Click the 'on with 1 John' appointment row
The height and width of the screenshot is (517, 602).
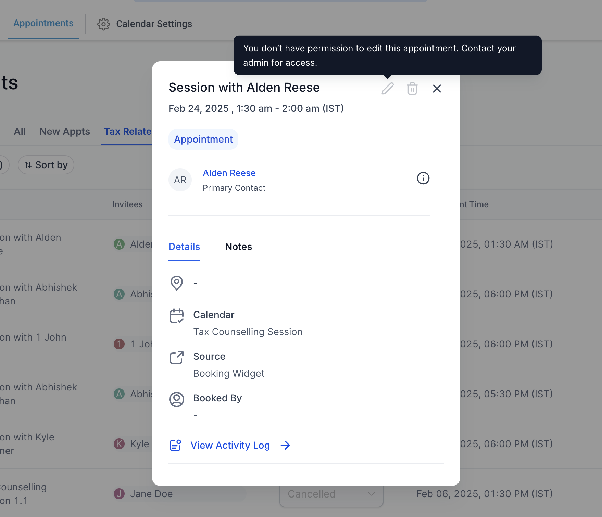[x=33, y=338]
